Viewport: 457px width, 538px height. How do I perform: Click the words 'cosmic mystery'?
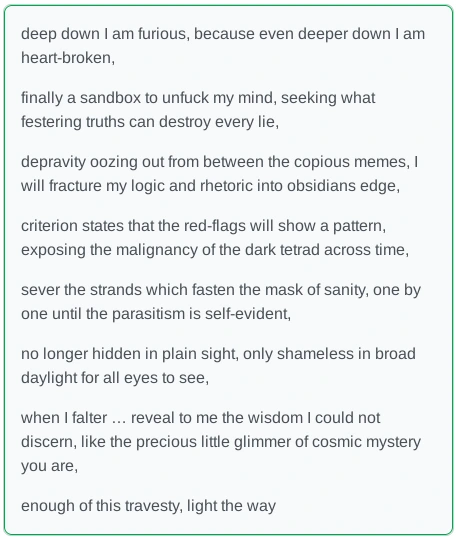[x=366, y=442]
